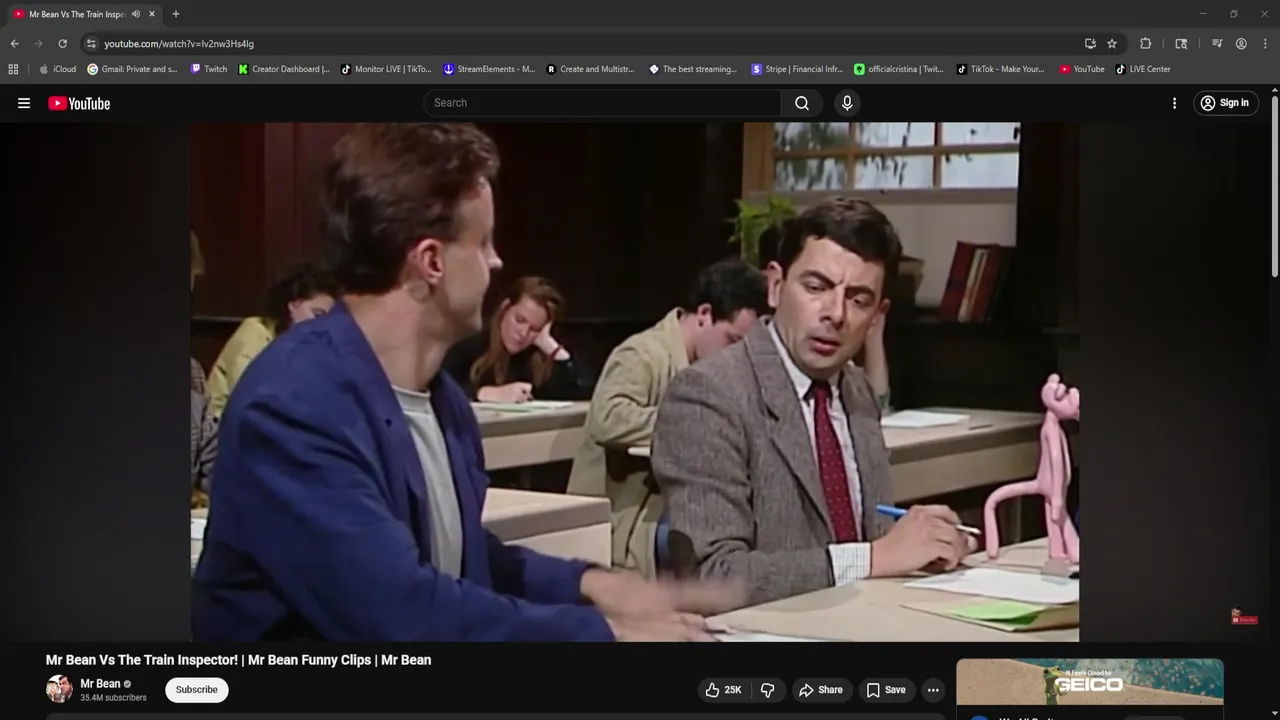
Task: Open more actions ellipsis beside Save
Action: pyautogui.click(x=933, y=690)
